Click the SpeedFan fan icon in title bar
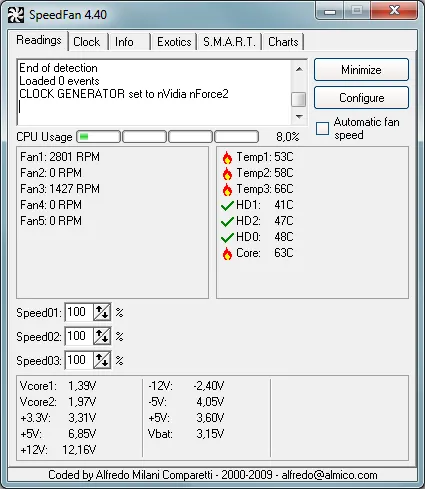Screen dimensions: 425x489 coord(16,15)
